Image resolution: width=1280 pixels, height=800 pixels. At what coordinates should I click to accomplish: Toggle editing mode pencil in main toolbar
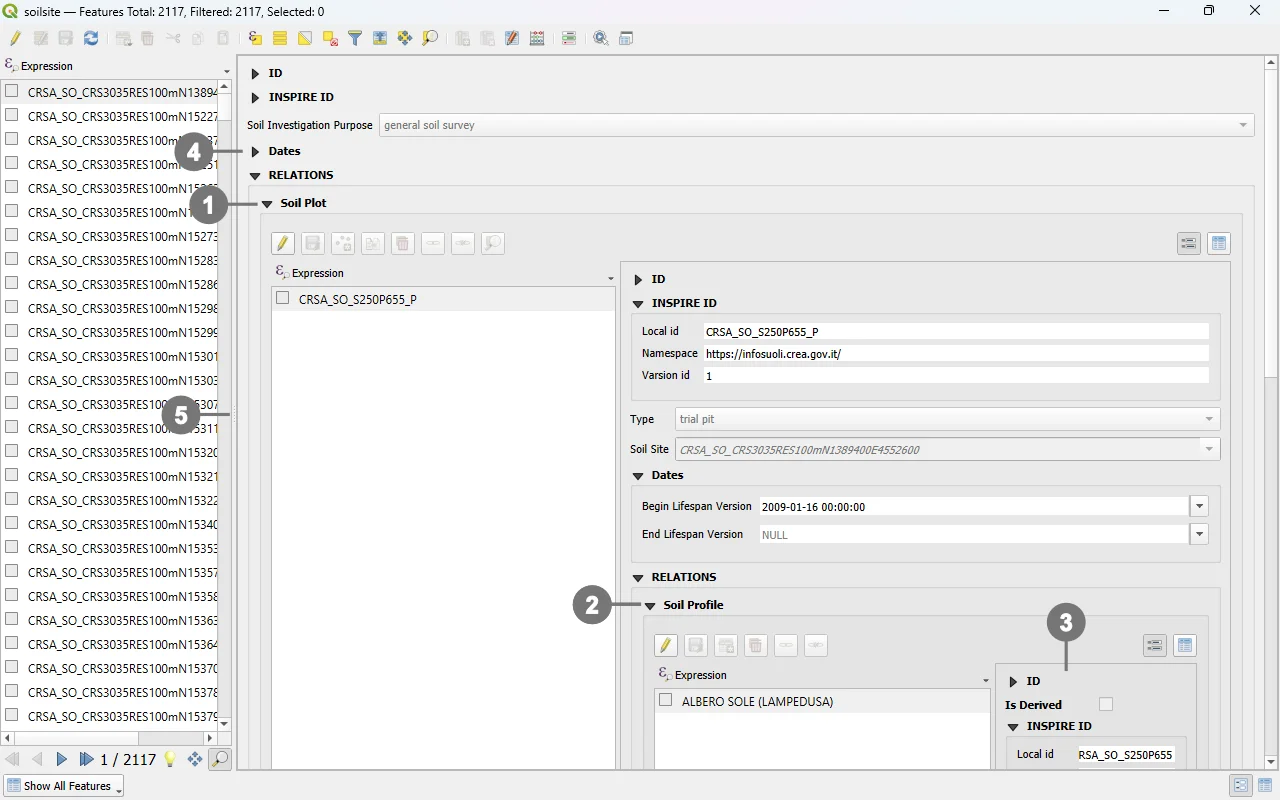click(15, 38)
